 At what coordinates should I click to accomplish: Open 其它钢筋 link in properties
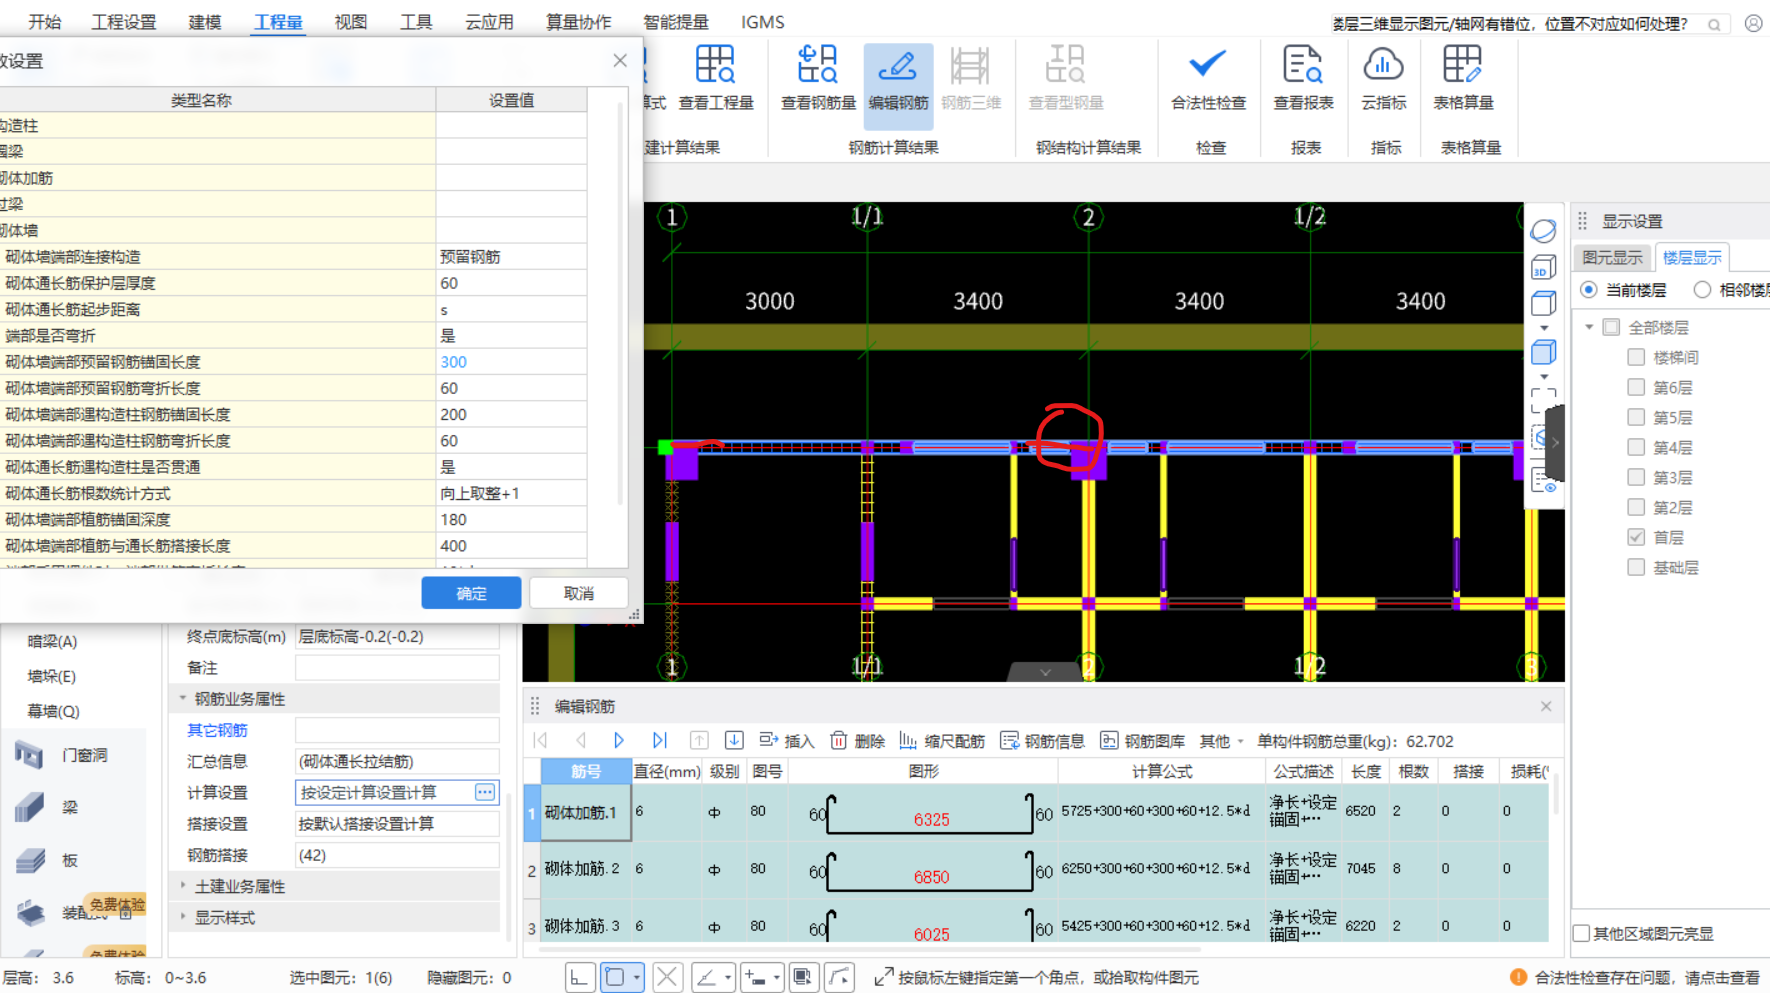pos(217,730)
